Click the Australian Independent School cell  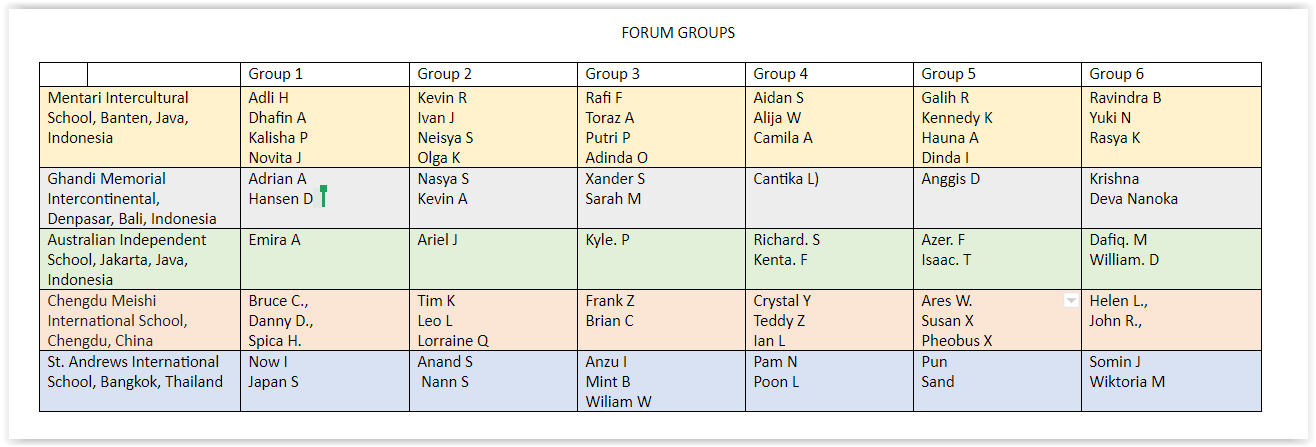pyautogui.click(x=140, y=259)
